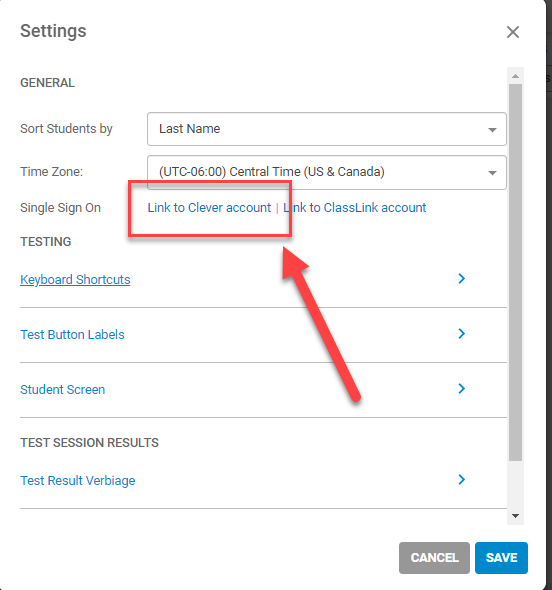Open Test Button Labels settings
This screenshot has width=552, height=590.
pos(72,335)
